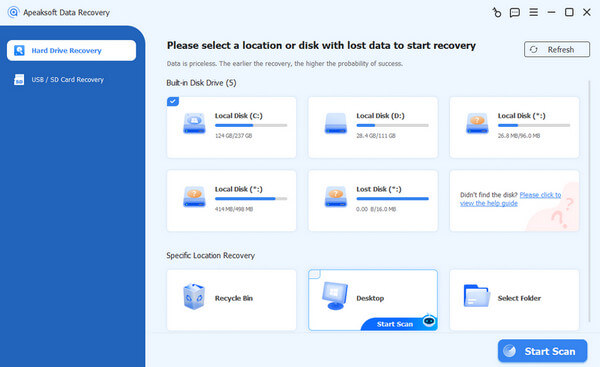Click the Desktop monitor icon
600x367 pixels.
[335, 295]
